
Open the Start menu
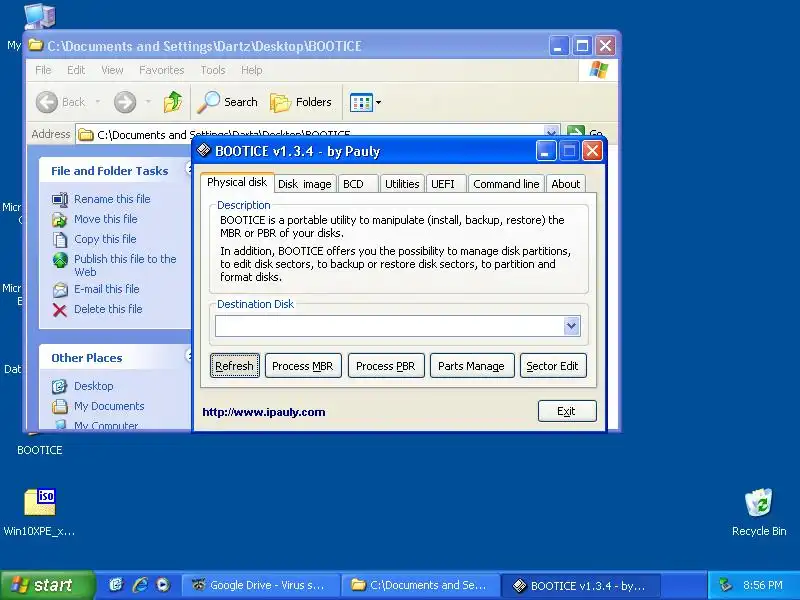pos(47,585)
